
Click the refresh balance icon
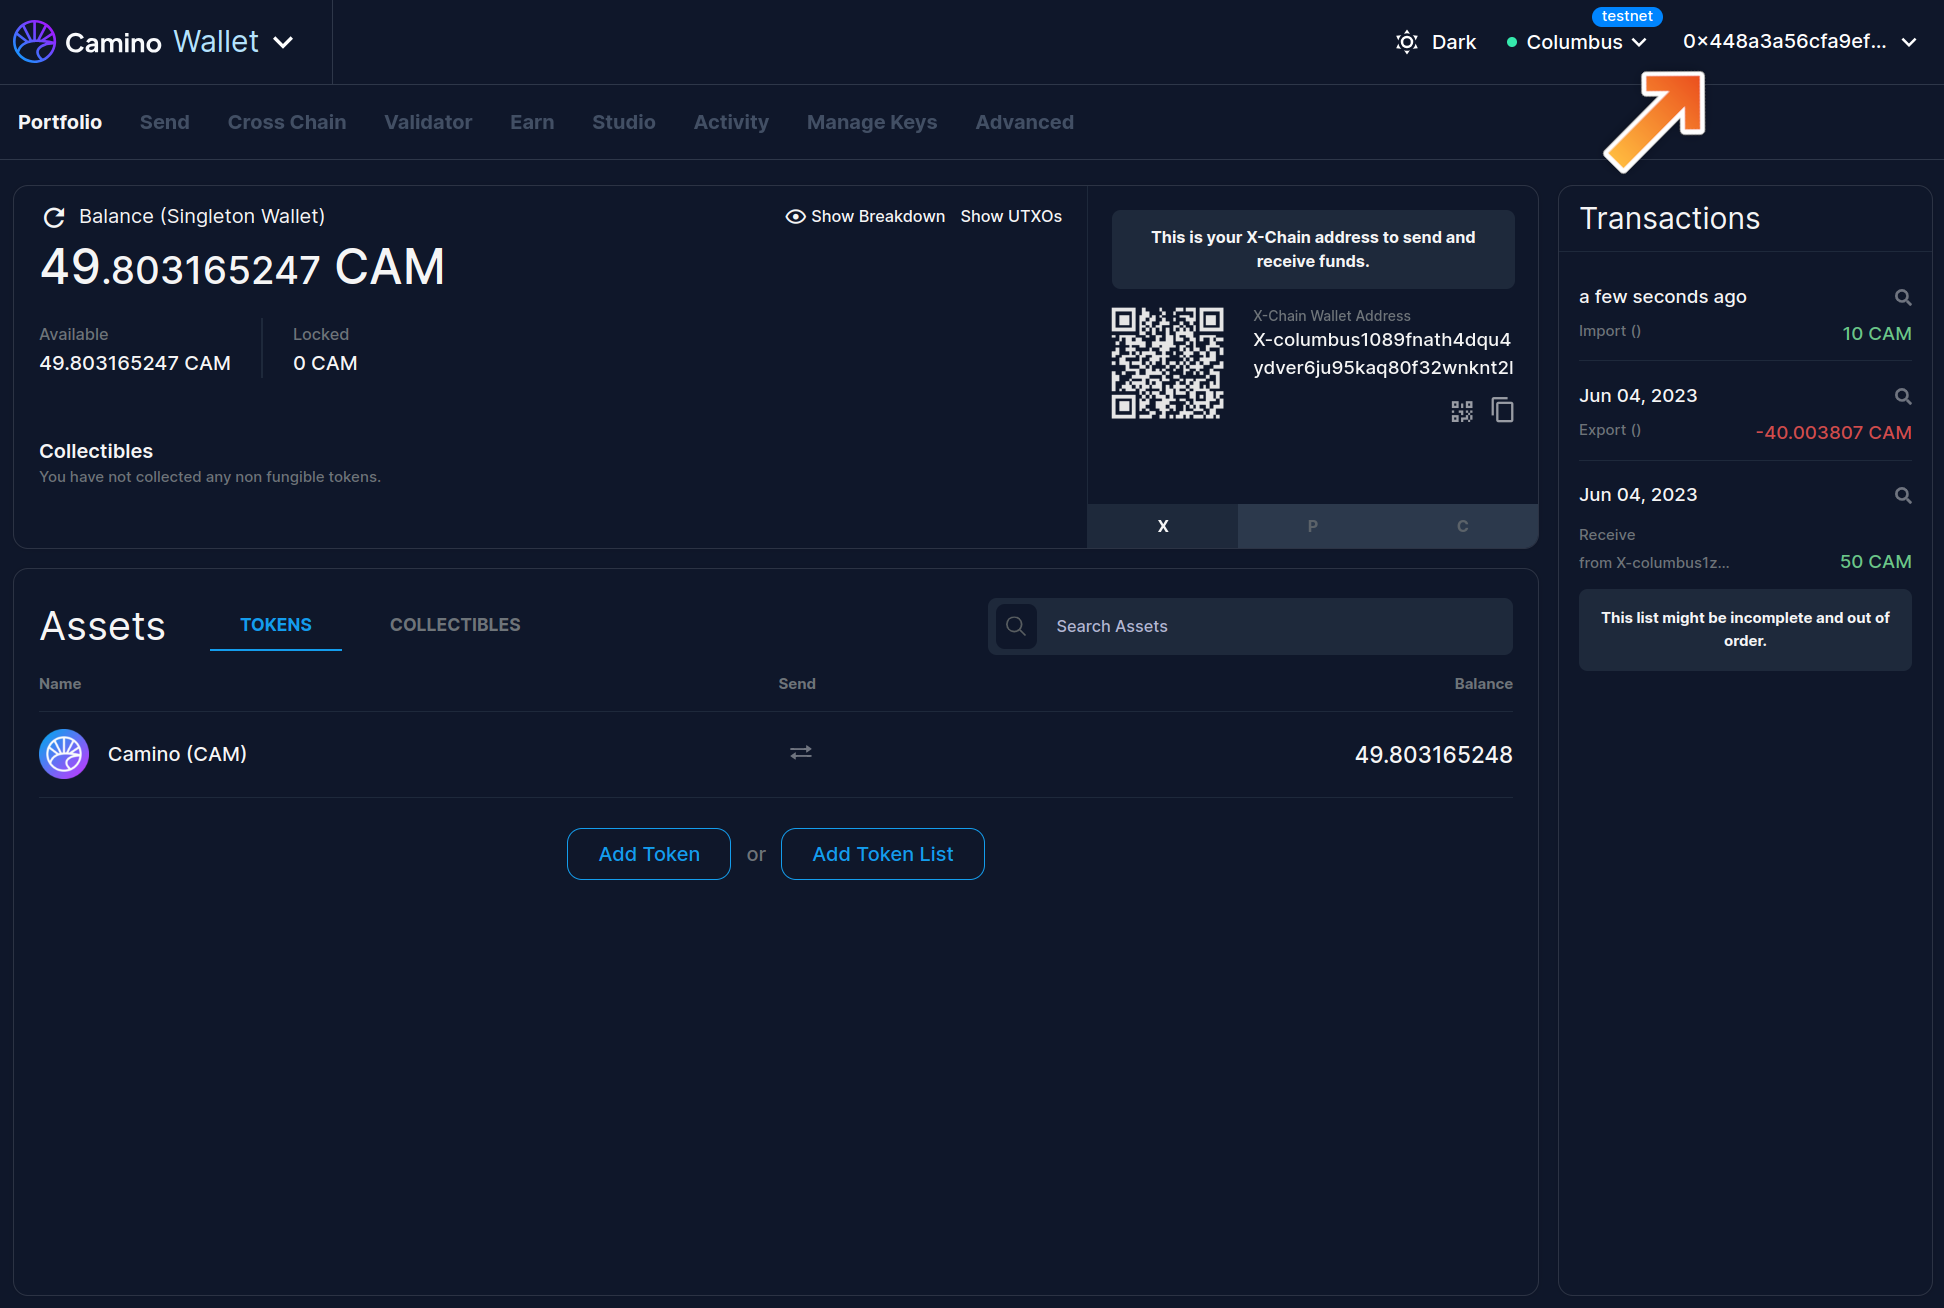[x=54, y=217]
